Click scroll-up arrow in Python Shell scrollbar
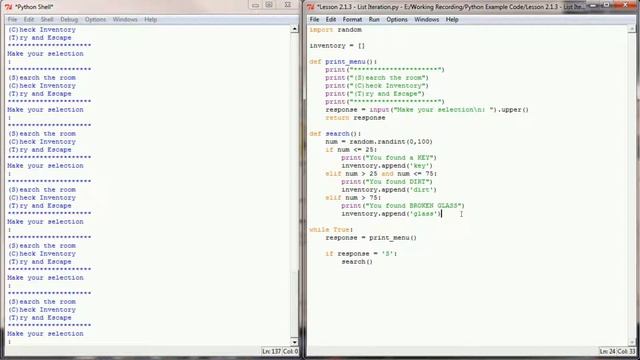This screenshot has width=640, height=360. click(294, 29)
